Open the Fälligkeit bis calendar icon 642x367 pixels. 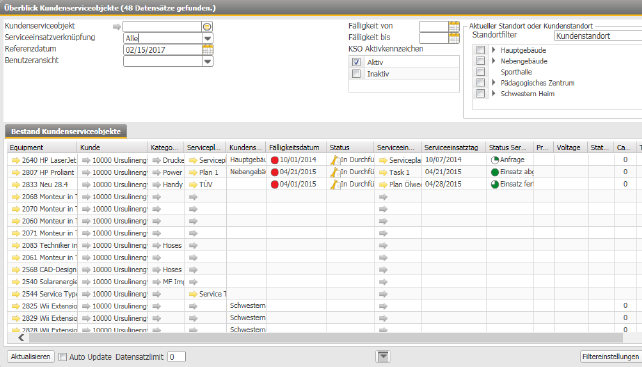click(x=454, y=38)
